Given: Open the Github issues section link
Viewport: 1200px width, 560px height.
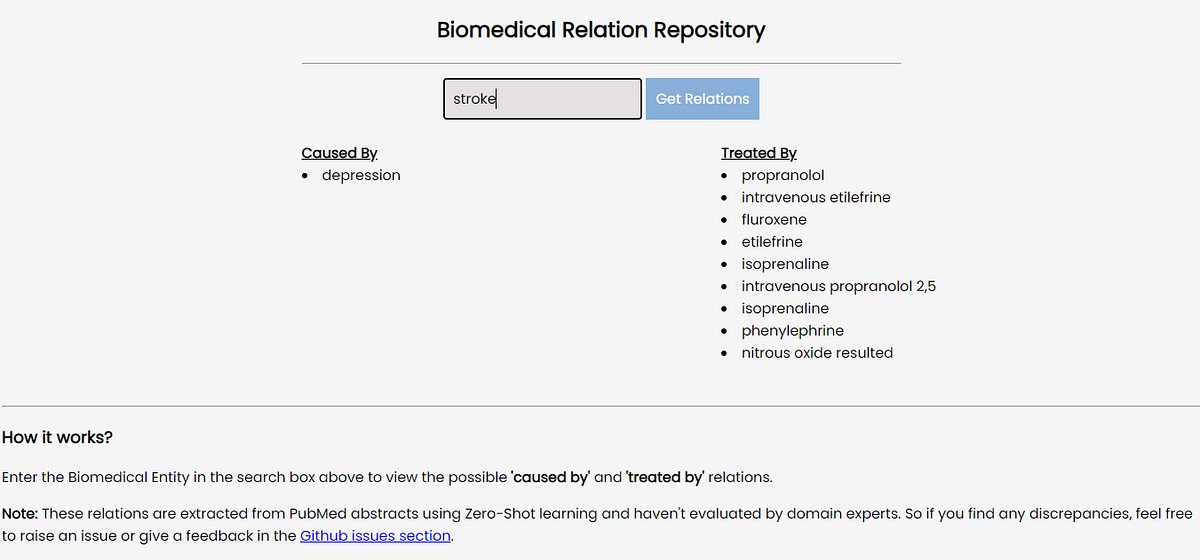Looking at the screenshot, I should [375, 536].
